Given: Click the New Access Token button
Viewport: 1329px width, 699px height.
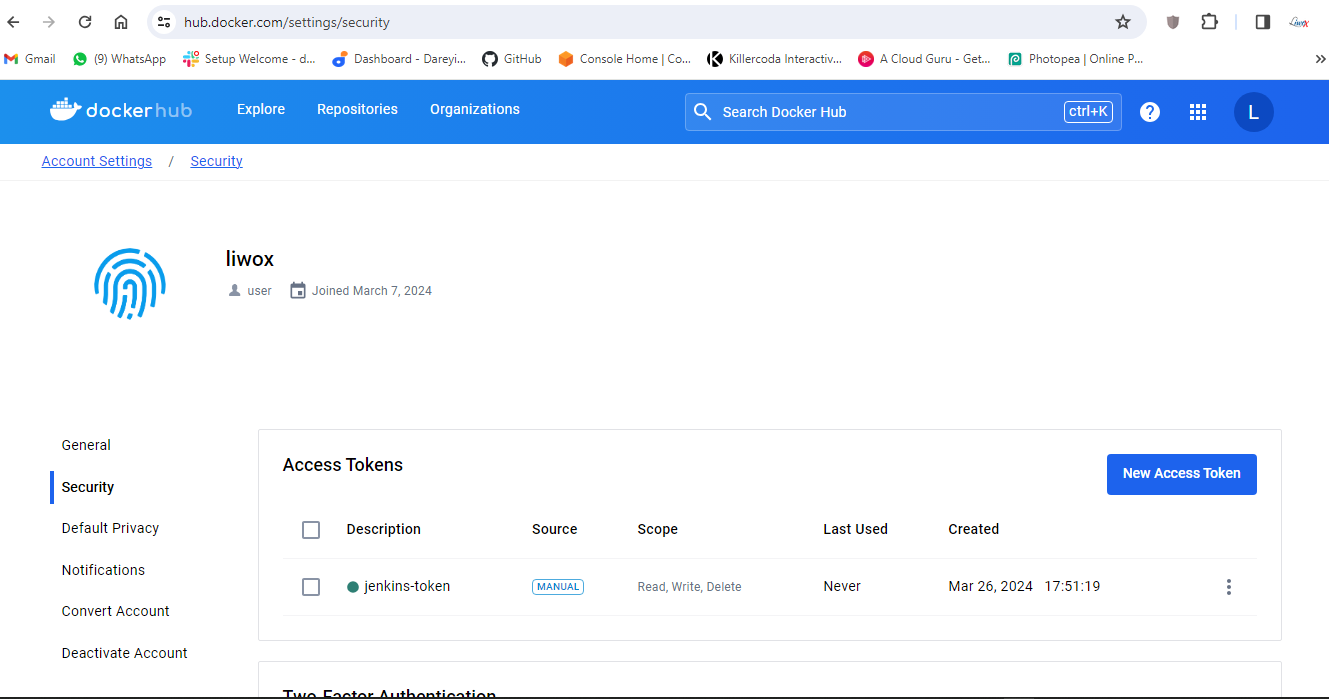Looking at the screenshot, I should [1181, 474].
